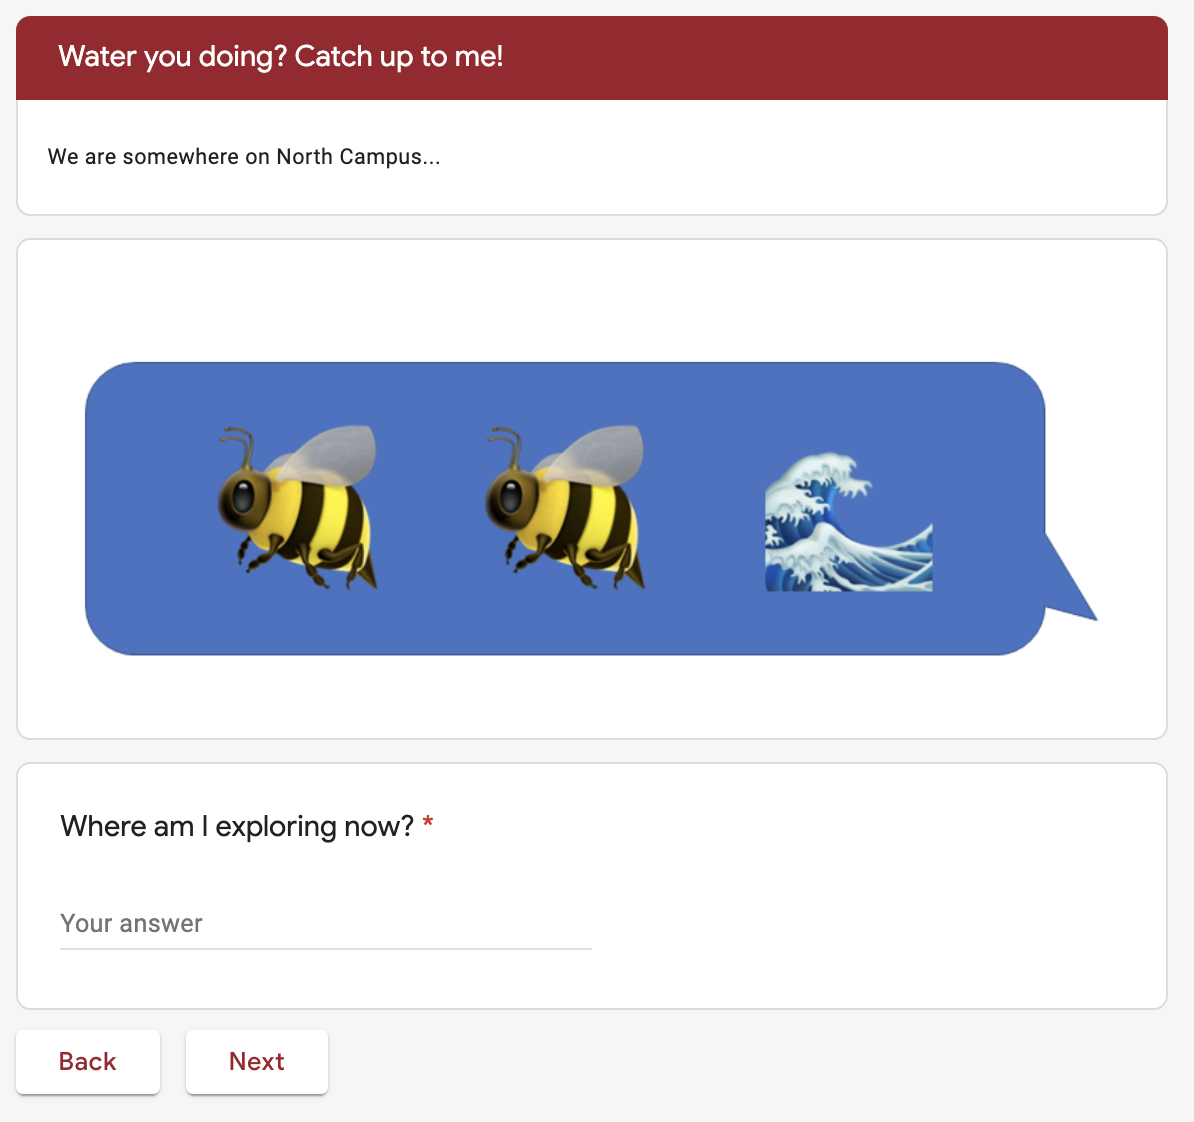The height and width of the screenshot is (1122, 1194).
Task: Click the translucent wing of the first bee
Action: 330,455
